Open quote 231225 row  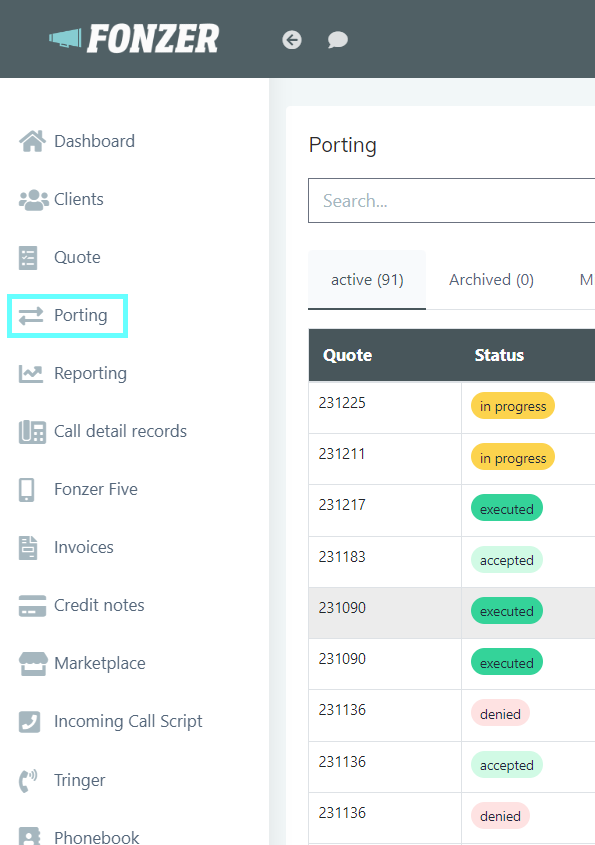coord(452,408)
